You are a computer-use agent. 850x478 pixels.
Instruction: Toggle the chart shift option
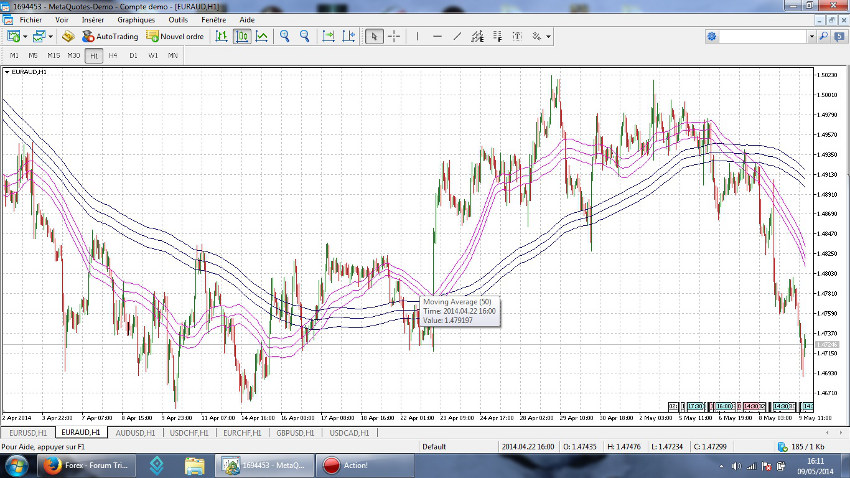pos(349,36)
